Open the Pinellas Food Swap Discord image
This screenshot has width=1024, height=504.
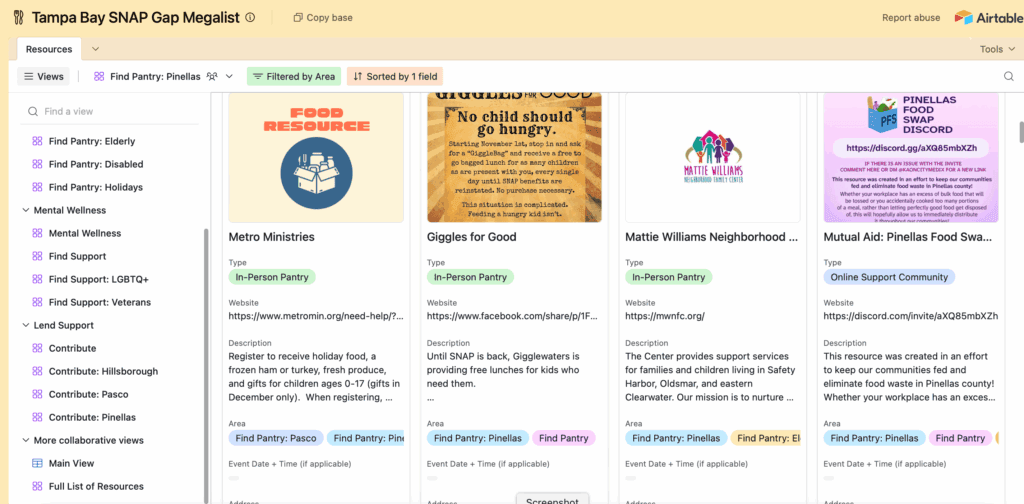tap(911, 158)
